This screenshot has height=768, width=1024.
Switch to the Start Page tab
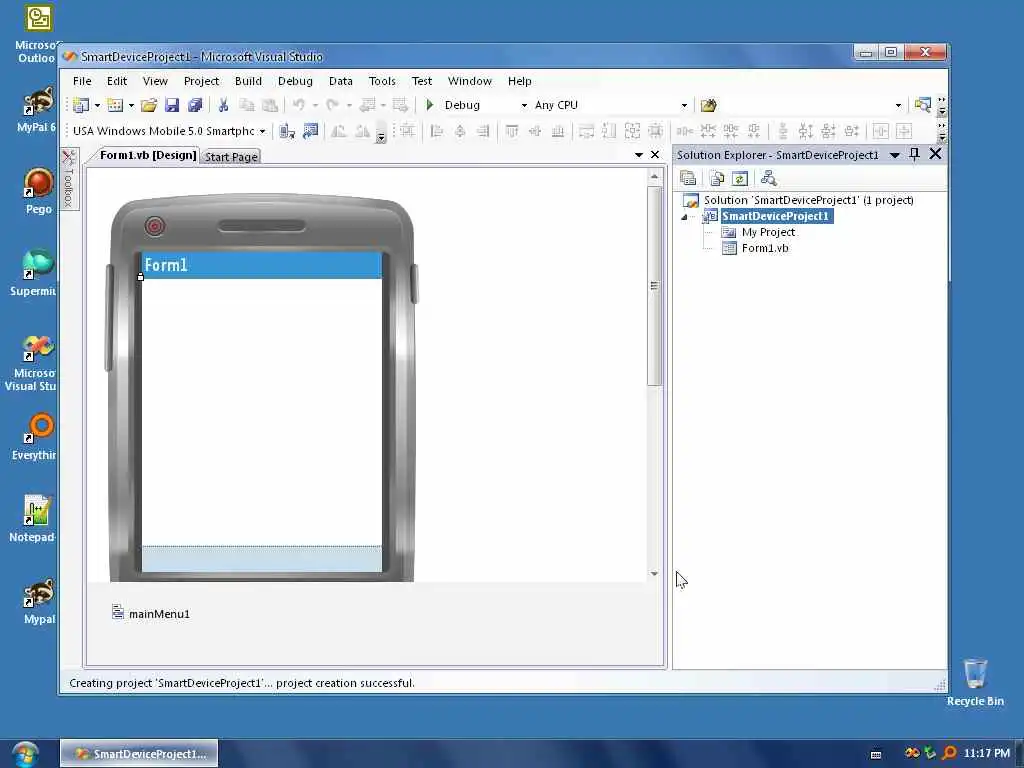(231, 157)
